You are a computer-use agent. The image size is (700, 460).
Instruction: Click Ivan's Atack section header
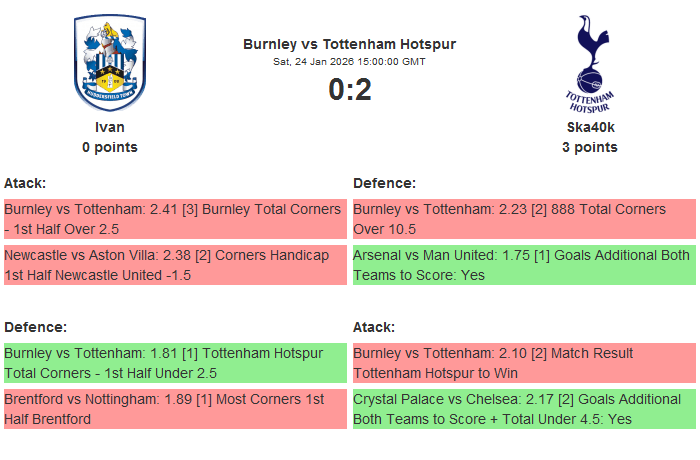point(25,183)
